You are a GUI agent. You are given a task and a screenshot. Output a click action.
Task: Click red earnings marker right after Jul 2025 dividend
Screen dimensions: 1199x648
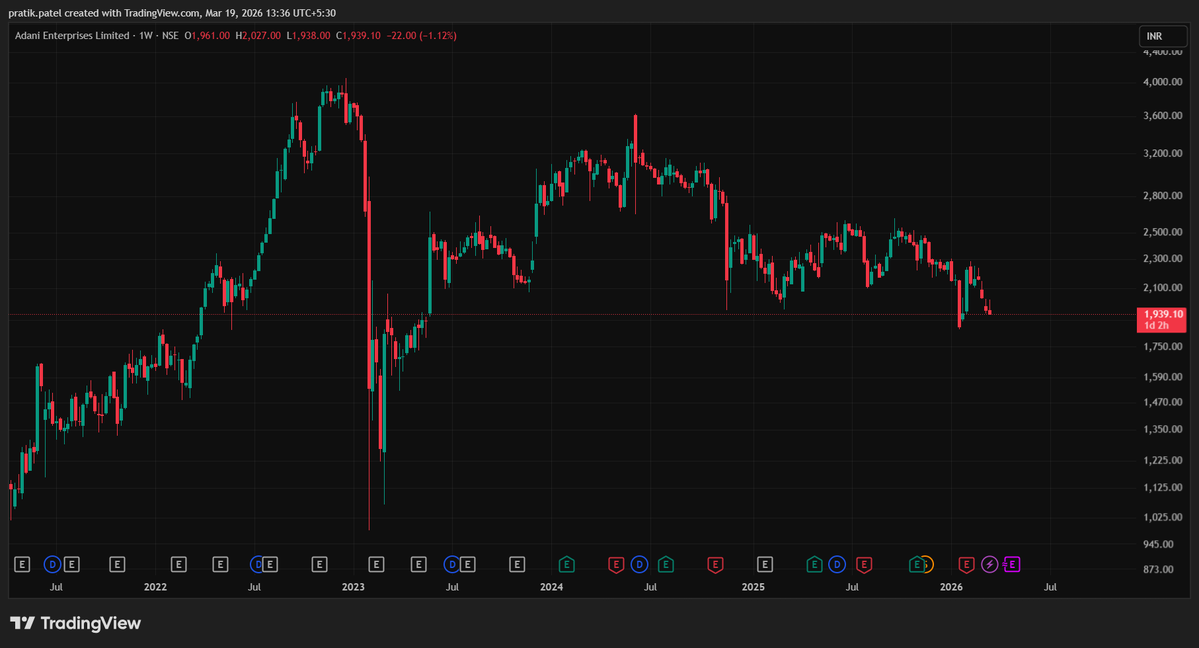pyautogui.click(x=864, y=565)
